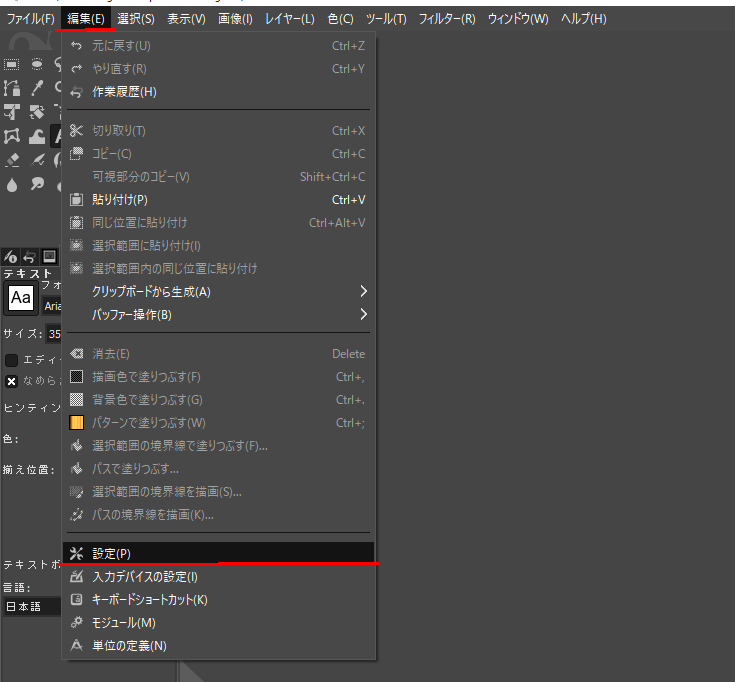
Task: Select the Paths tool in toolbox
Action: click(12, 88)
